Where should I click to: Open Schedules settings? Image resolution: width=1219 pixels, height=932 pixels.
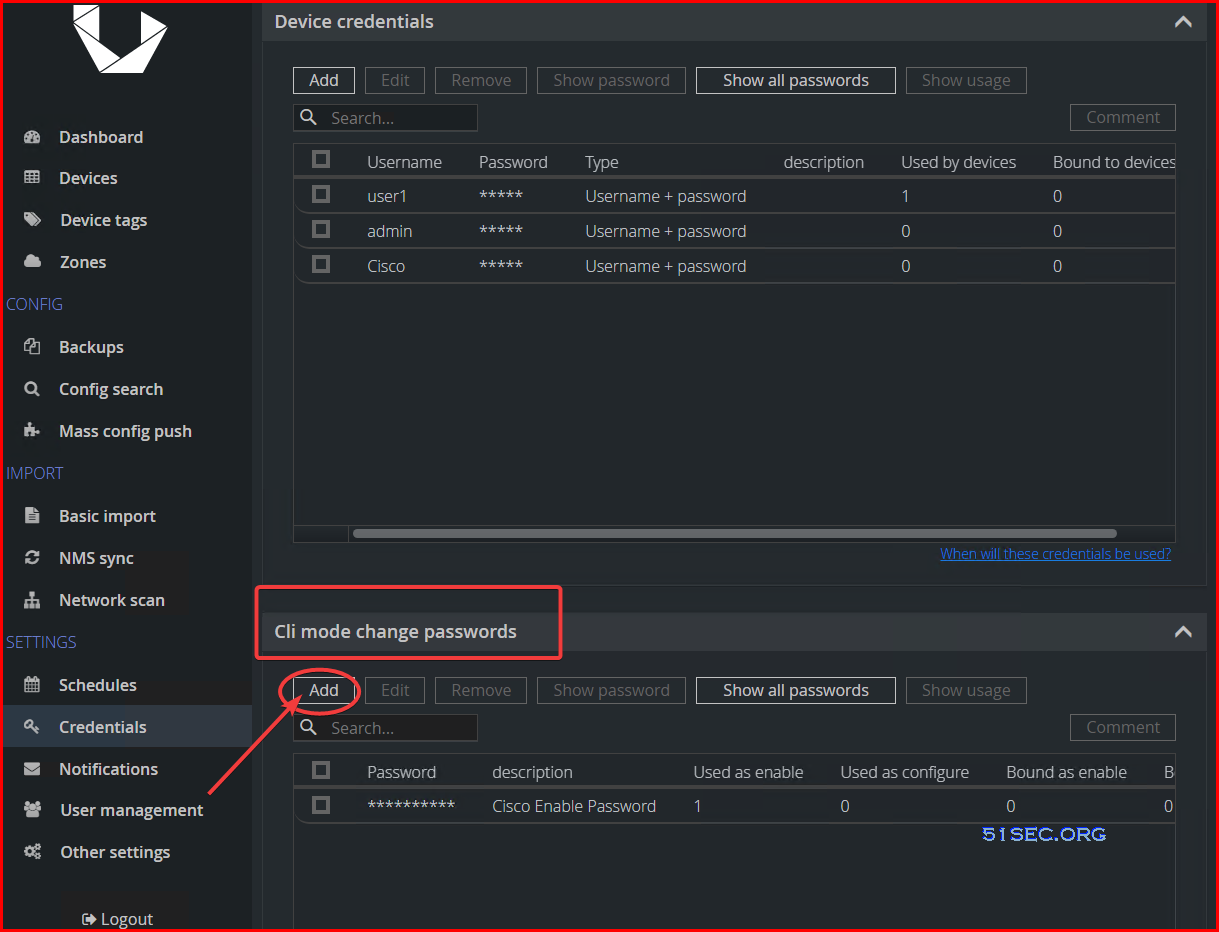[x=98, y=685]
